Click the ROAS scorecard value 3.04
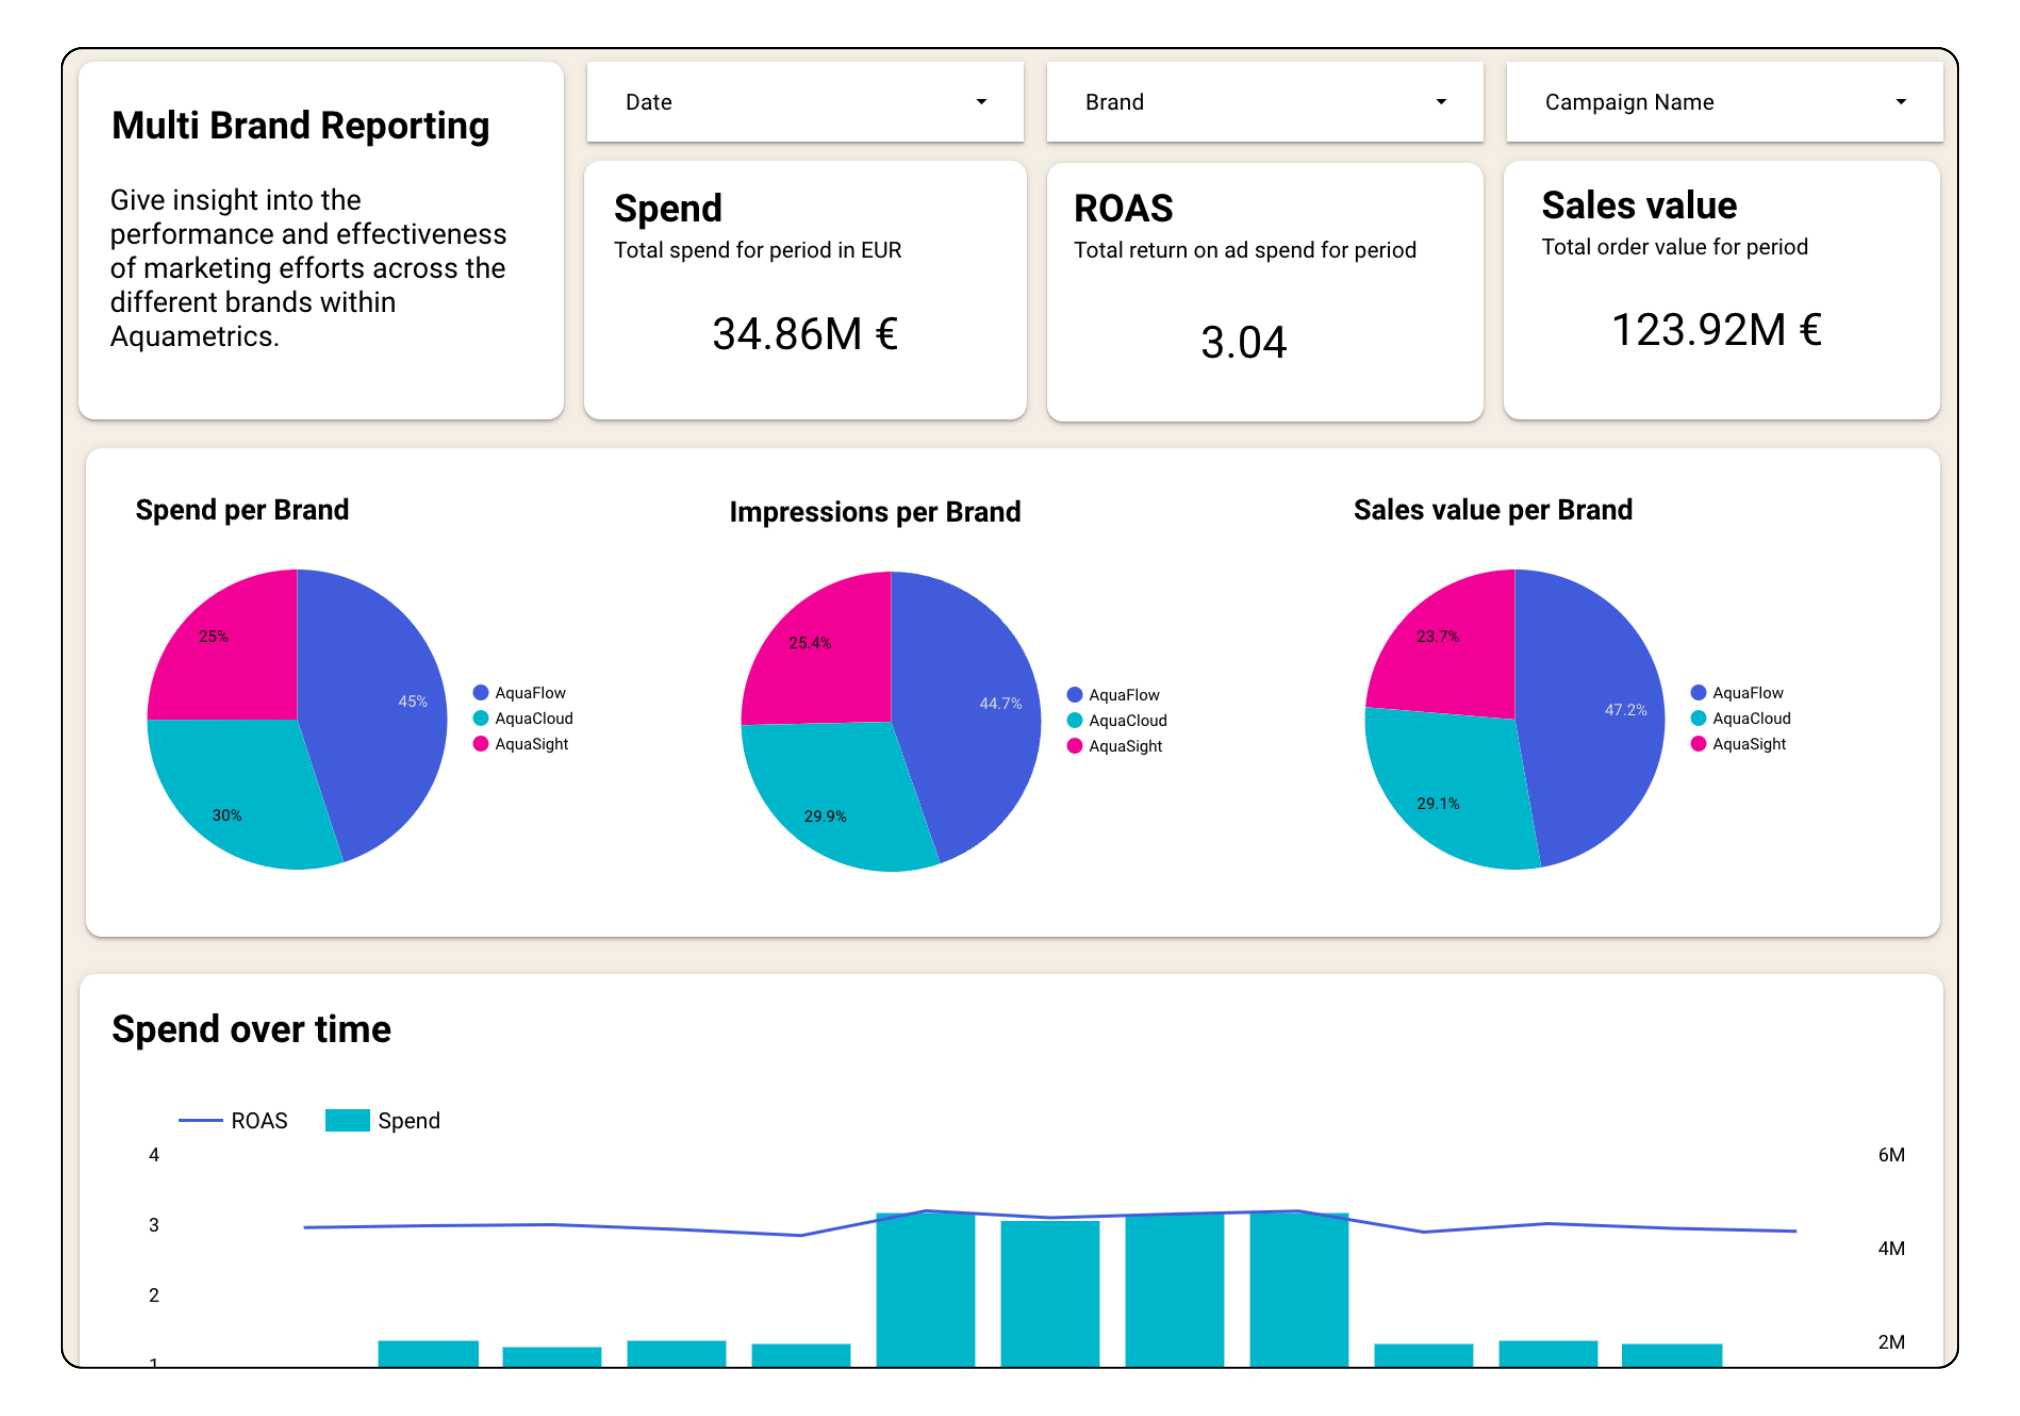 click(x=1243, y=342)
